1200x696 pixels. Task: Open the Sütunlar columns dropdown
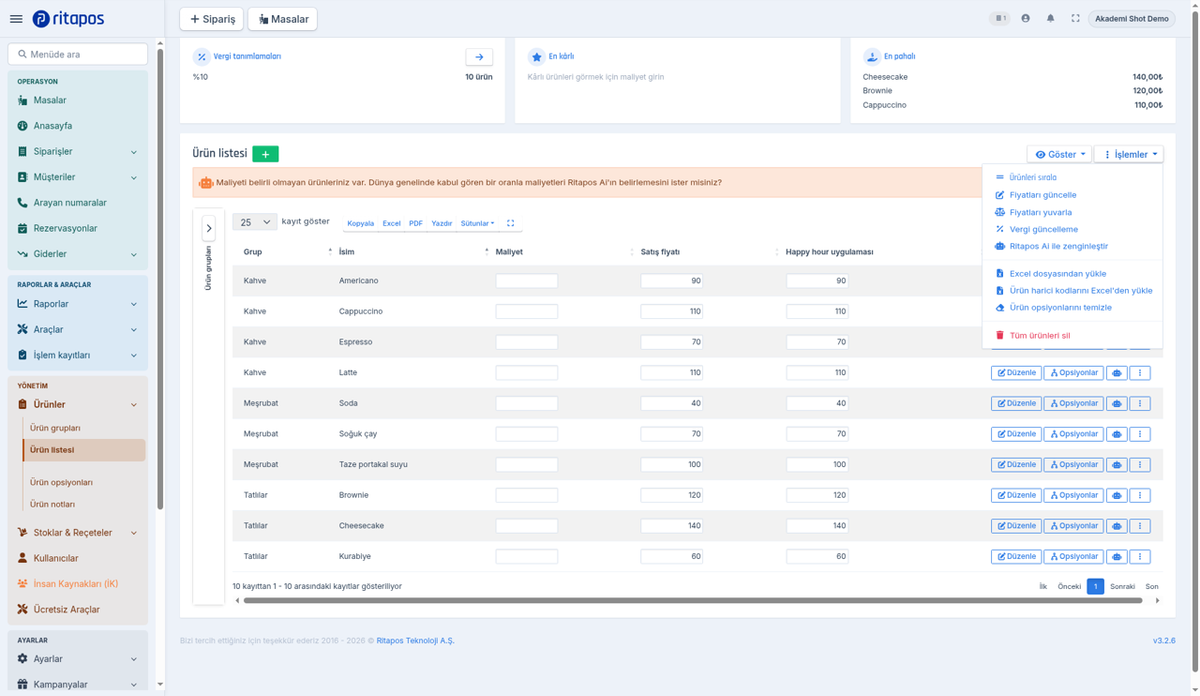coord(477,224)
